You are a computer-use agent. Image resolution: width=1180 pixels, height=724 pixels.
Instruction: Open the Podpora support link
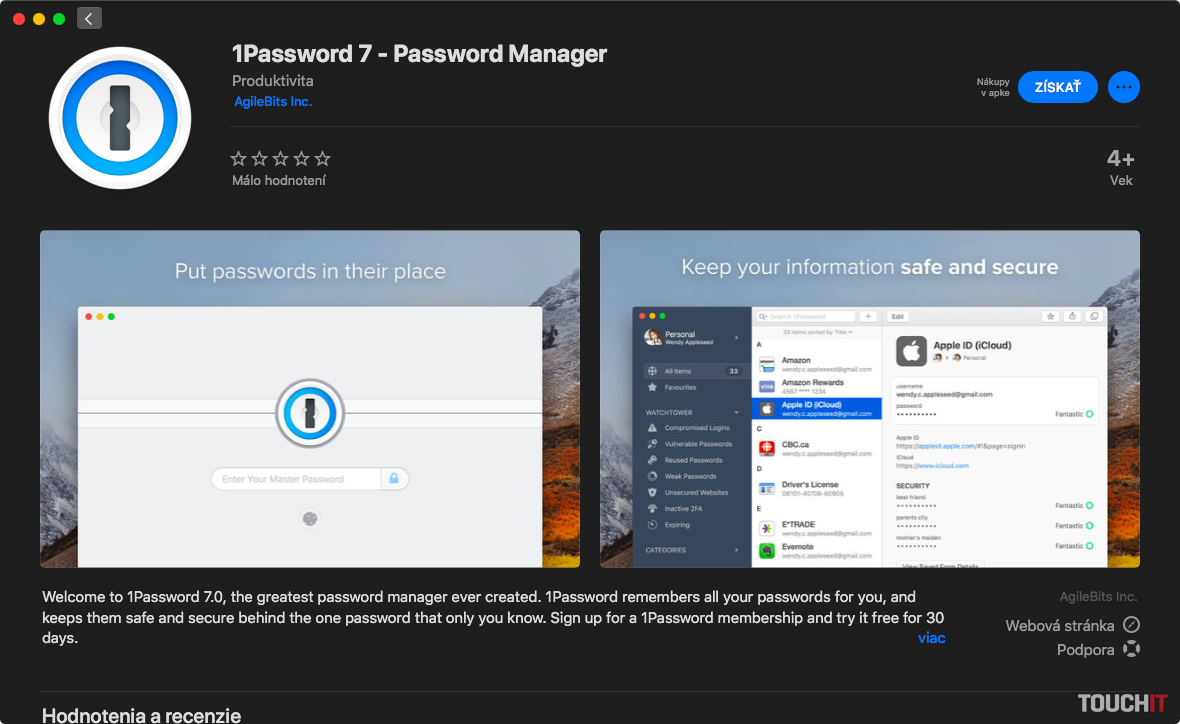[1085, 649]
